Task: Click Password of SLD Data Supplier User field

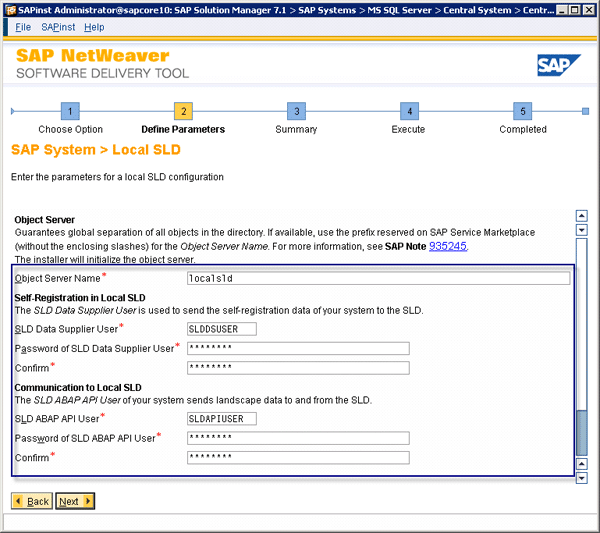Action: tap(298, 348)
